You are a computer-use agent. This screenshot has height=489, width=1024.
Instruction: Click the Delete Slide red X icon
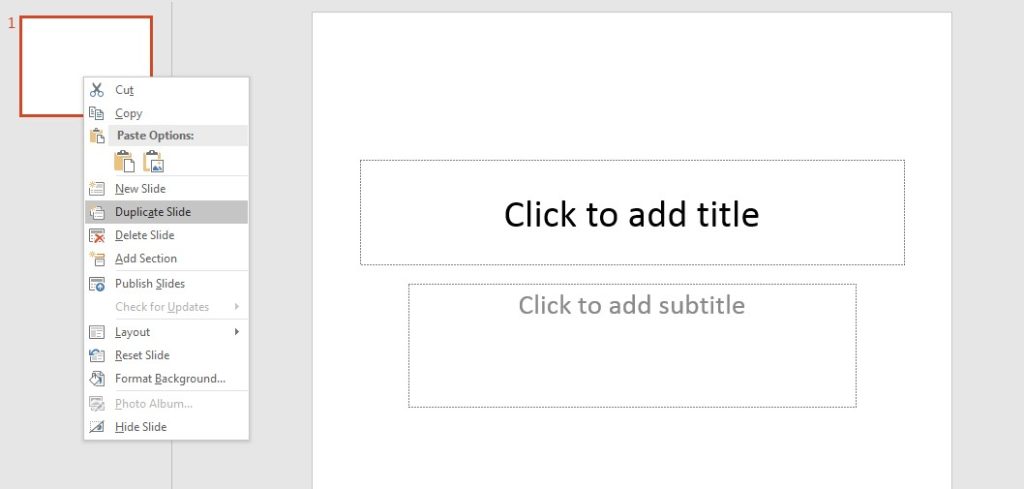coord(97,235)
